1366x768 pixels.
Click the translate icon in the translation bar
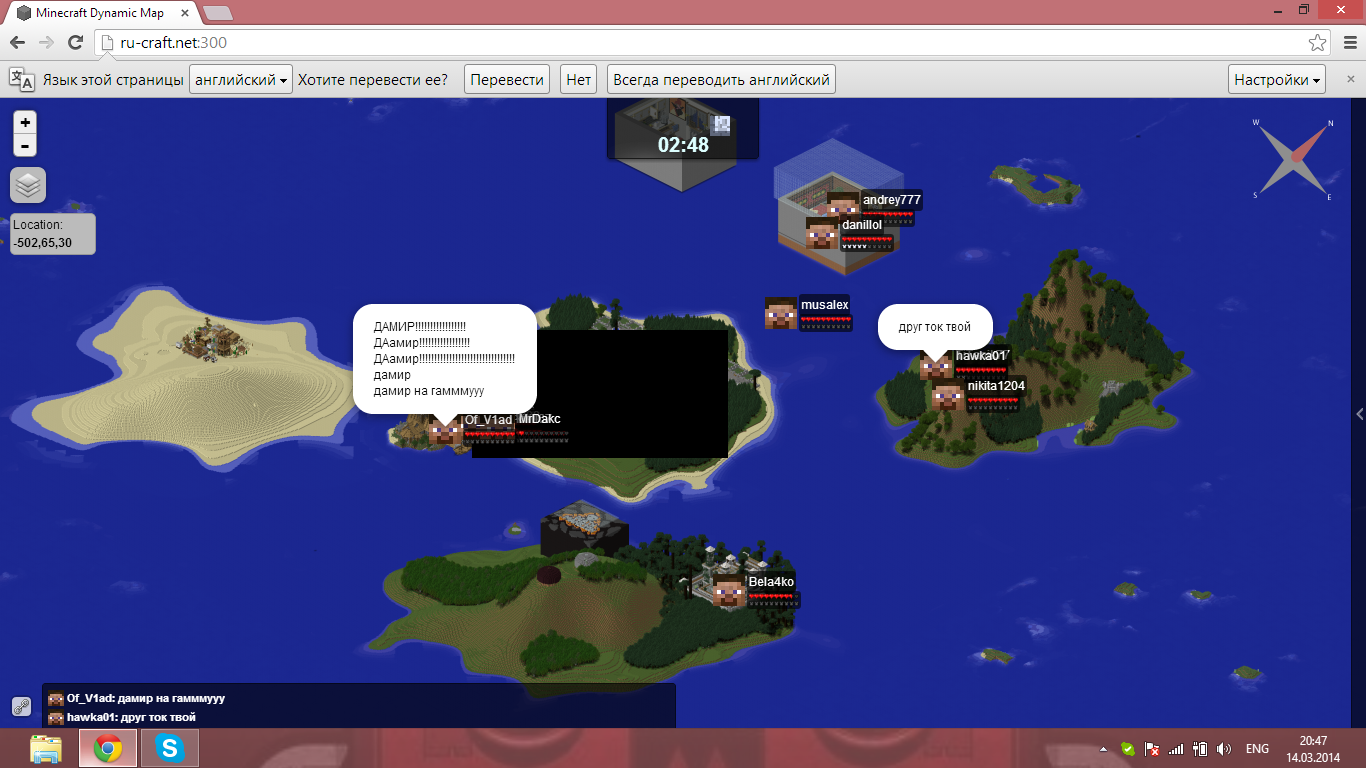(x=22, y=80)
